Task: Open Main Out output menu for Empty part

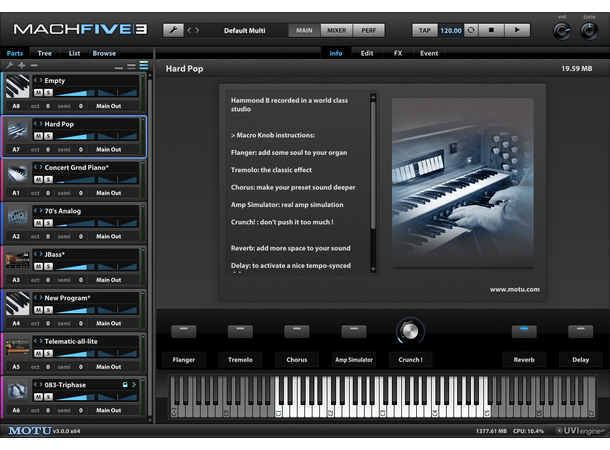Action: tap(109, 106)
